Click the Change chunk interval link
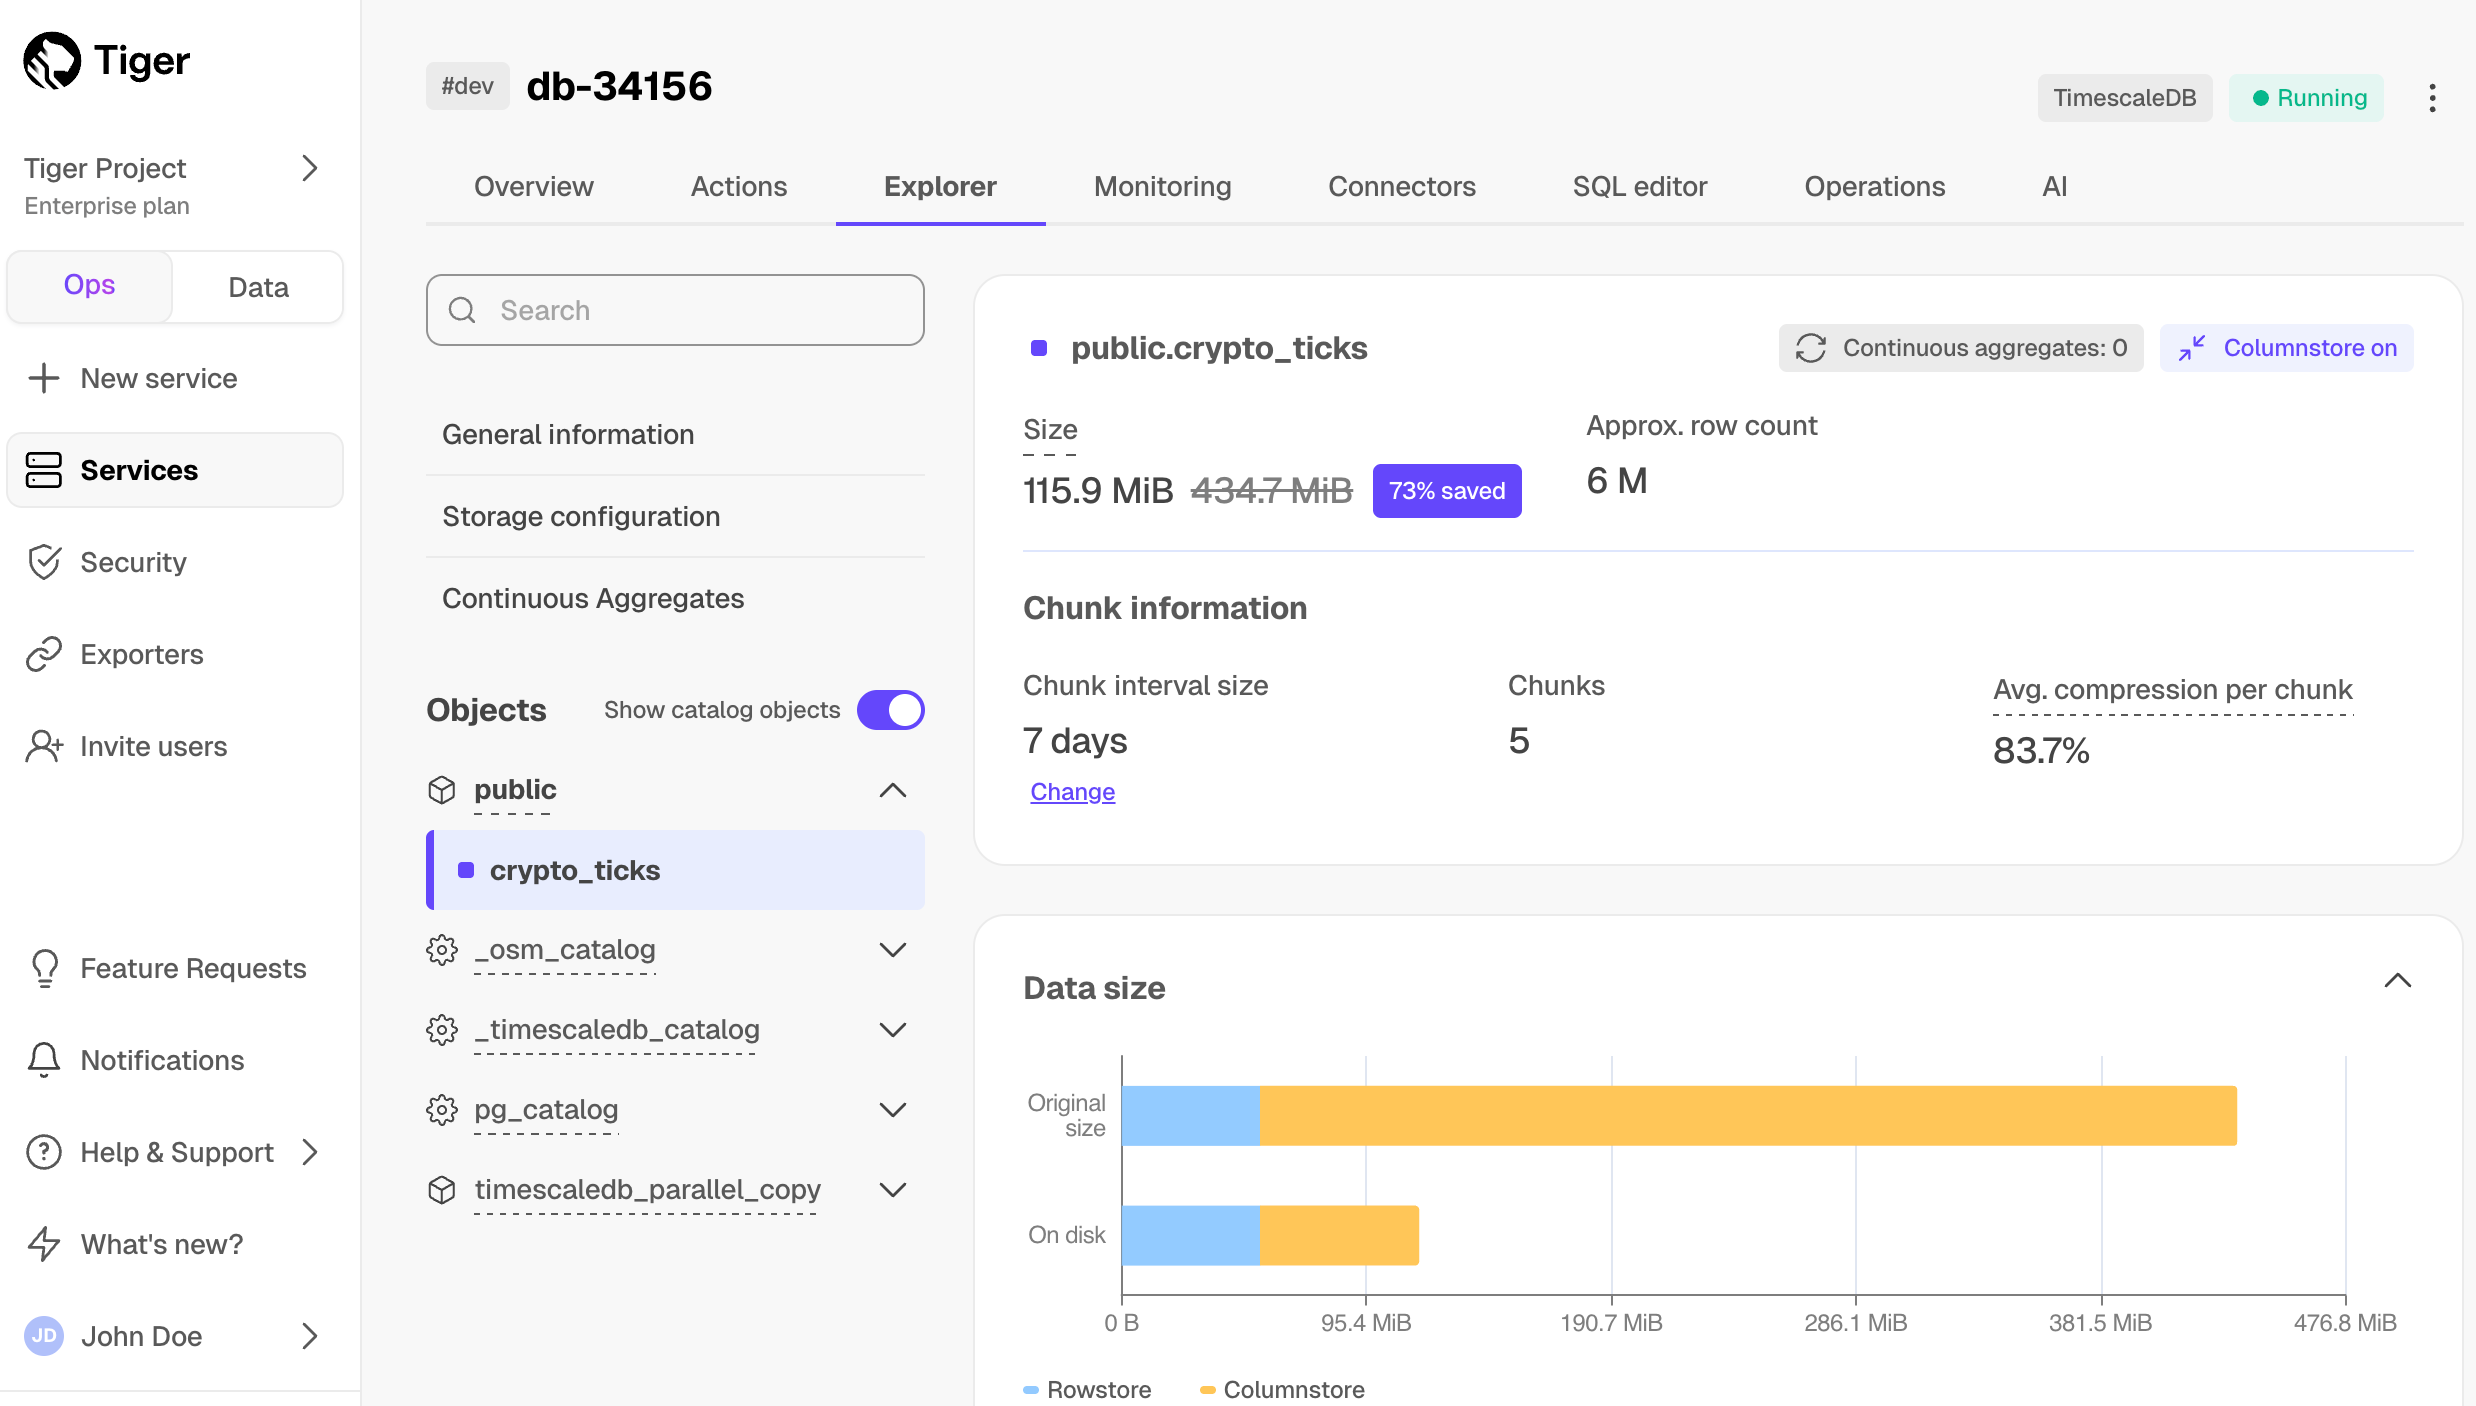This screenshot has height=1406, width=2476. click(x=1072, y=792)
